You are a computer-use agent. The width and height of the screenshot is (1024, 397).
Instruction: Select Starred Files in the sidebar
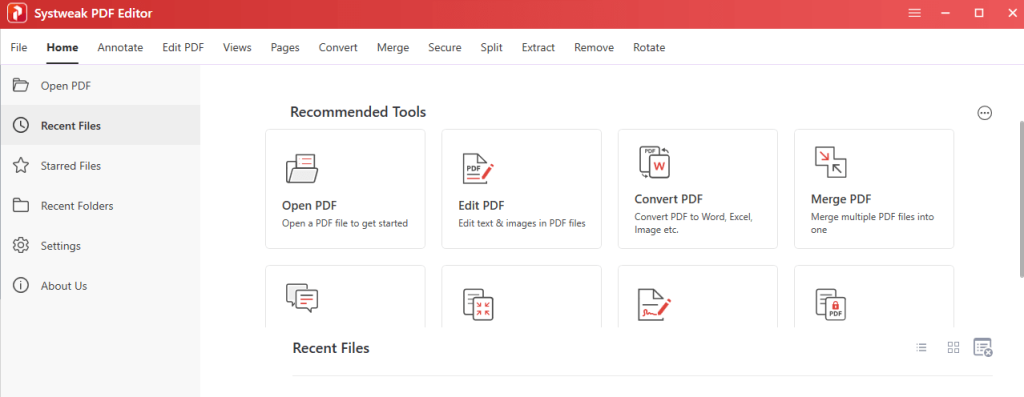pos(101,165)
